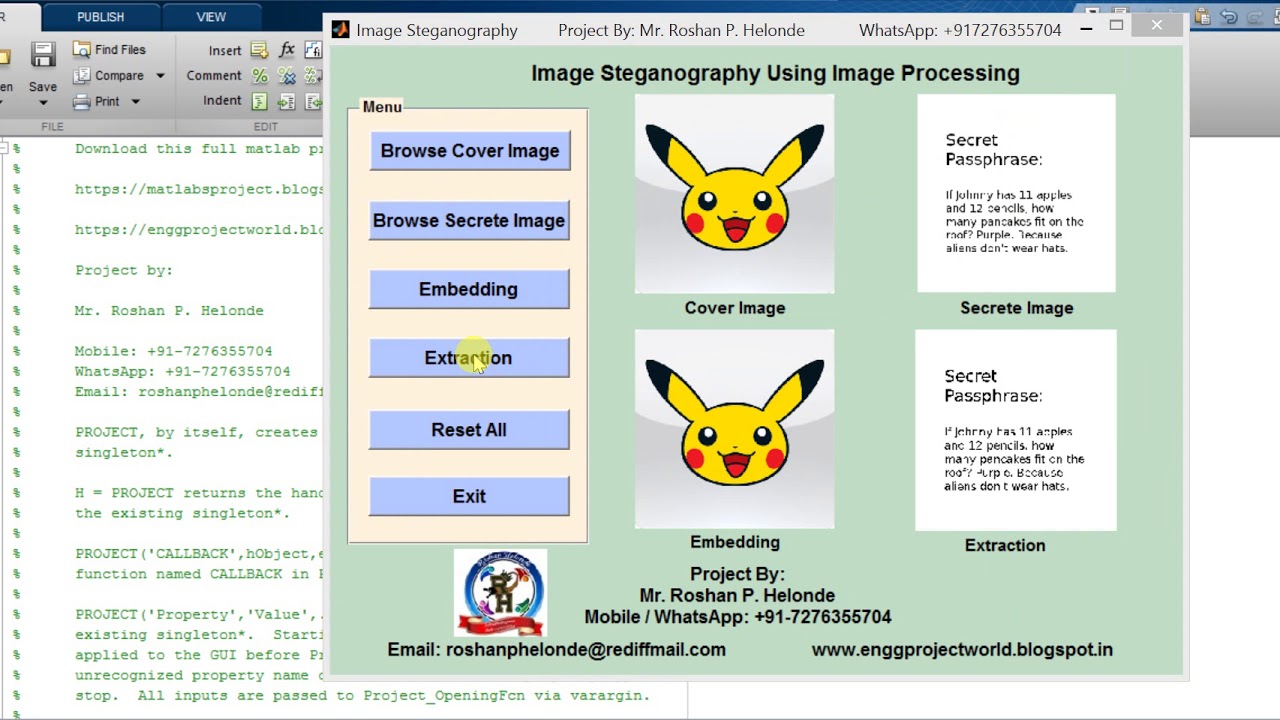Click the Insert section icon
1280x720 pixels.
tap(259, 50)
